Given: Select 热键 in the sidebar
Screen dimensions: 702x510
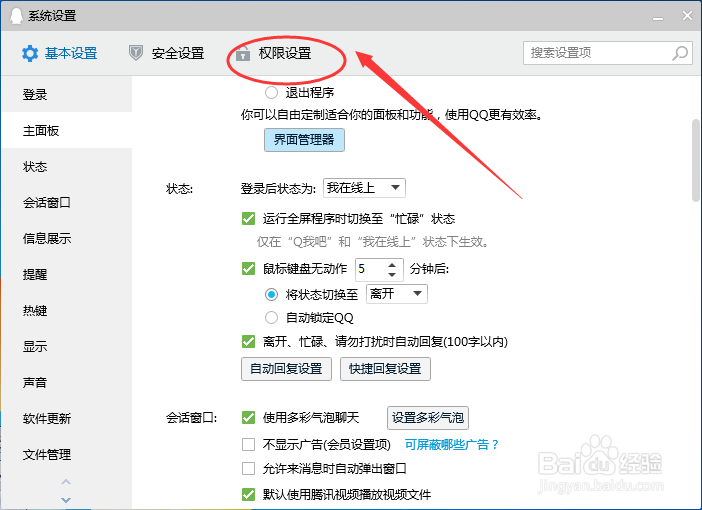Looking at the screenshot, I should tap(67, 310).
